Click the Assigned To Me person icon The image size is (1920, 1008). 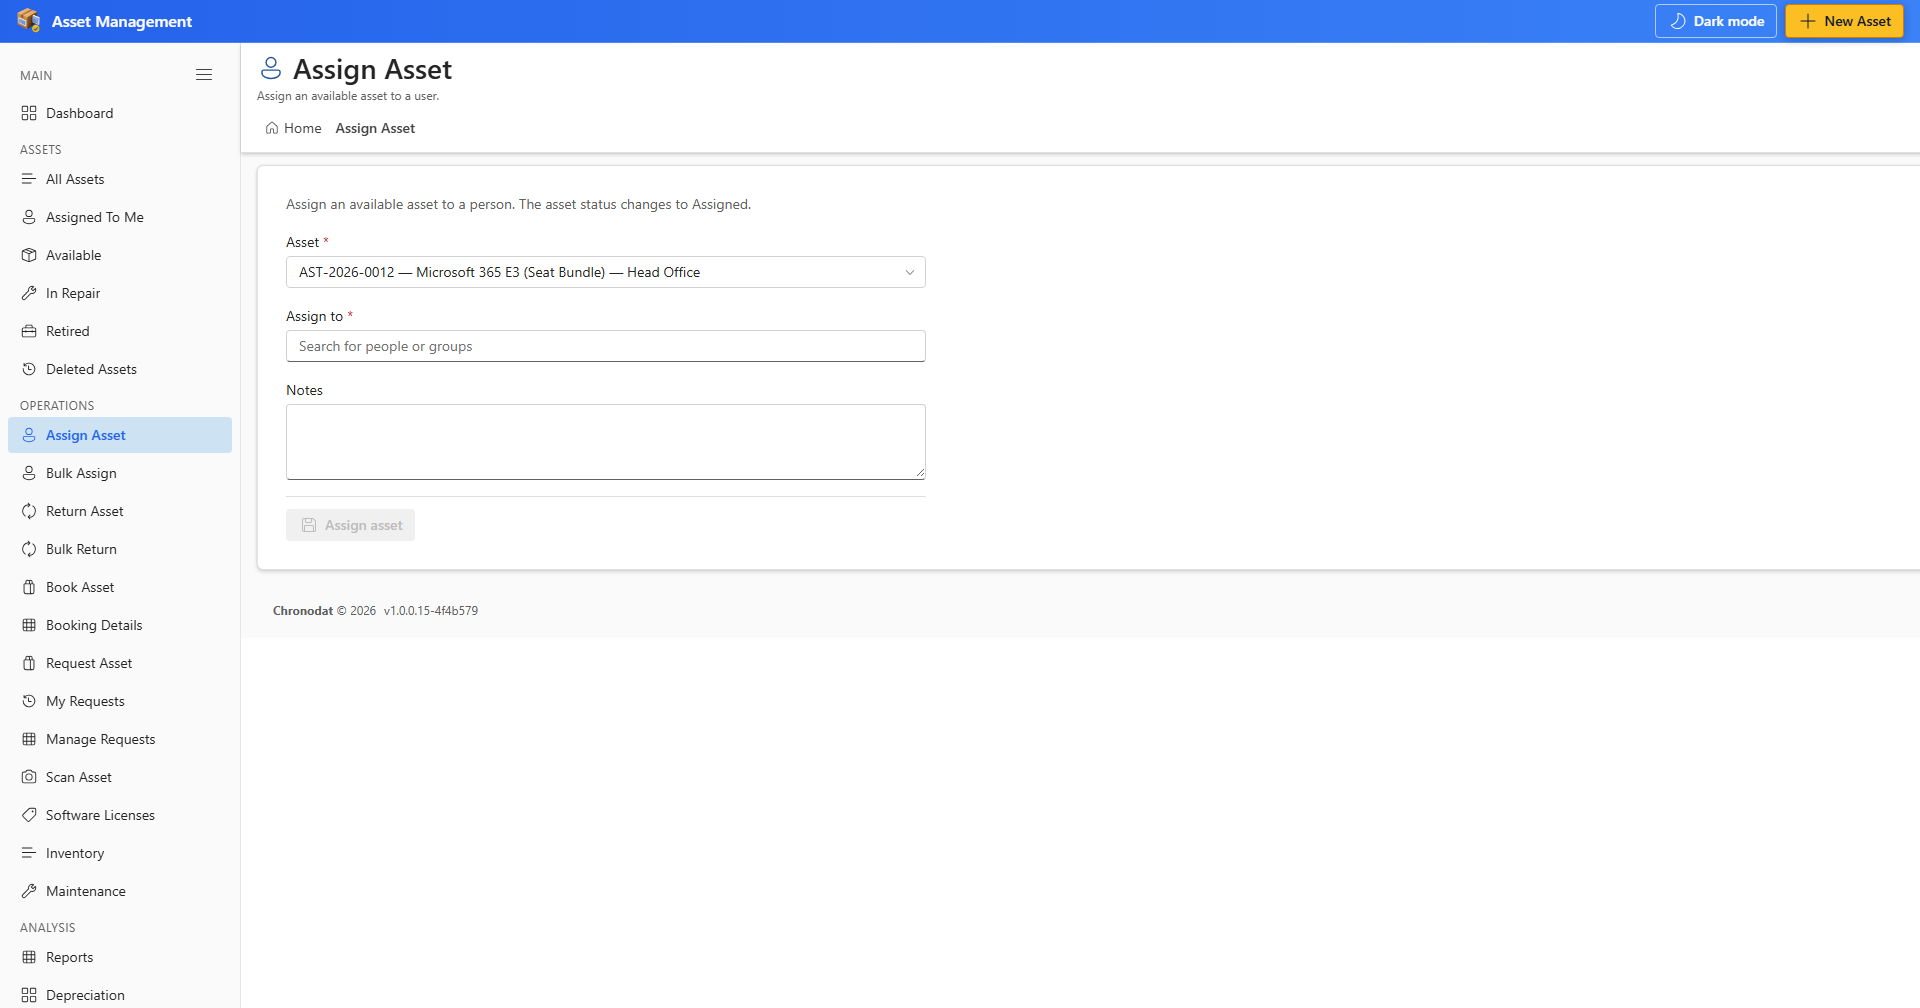tap(29, 217)
